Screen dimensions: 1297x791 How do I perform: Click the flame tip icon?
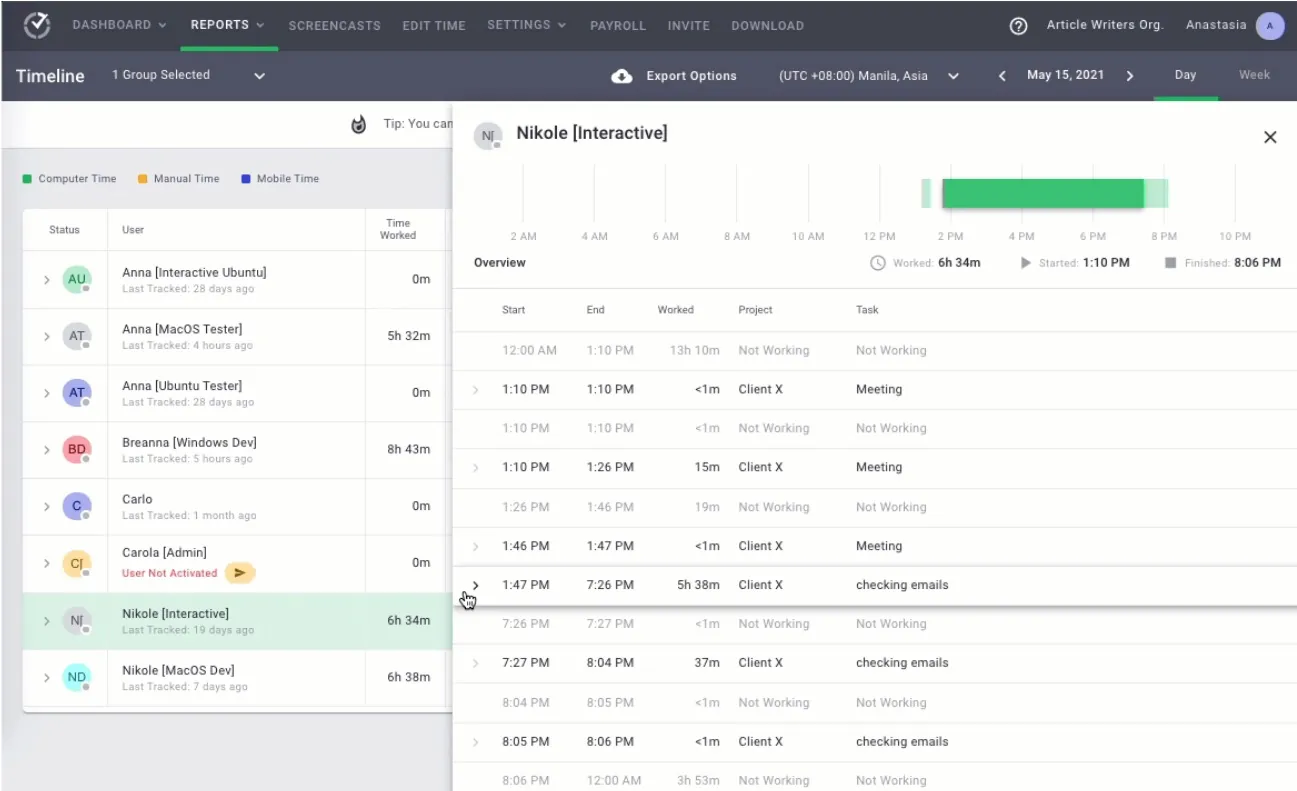pos(359,124)
